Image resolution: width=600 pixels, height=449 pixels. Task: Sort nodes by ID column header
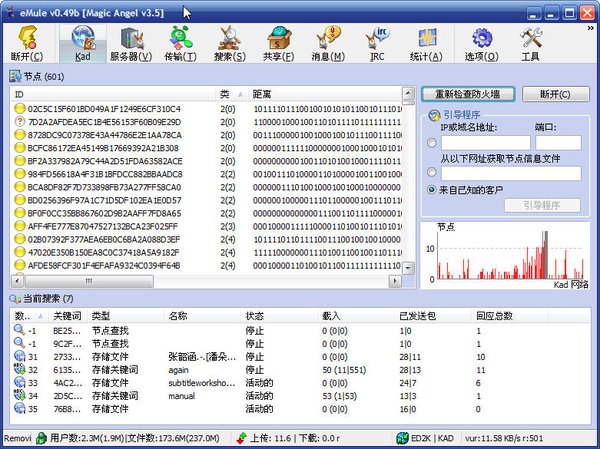tap(113, 94)
